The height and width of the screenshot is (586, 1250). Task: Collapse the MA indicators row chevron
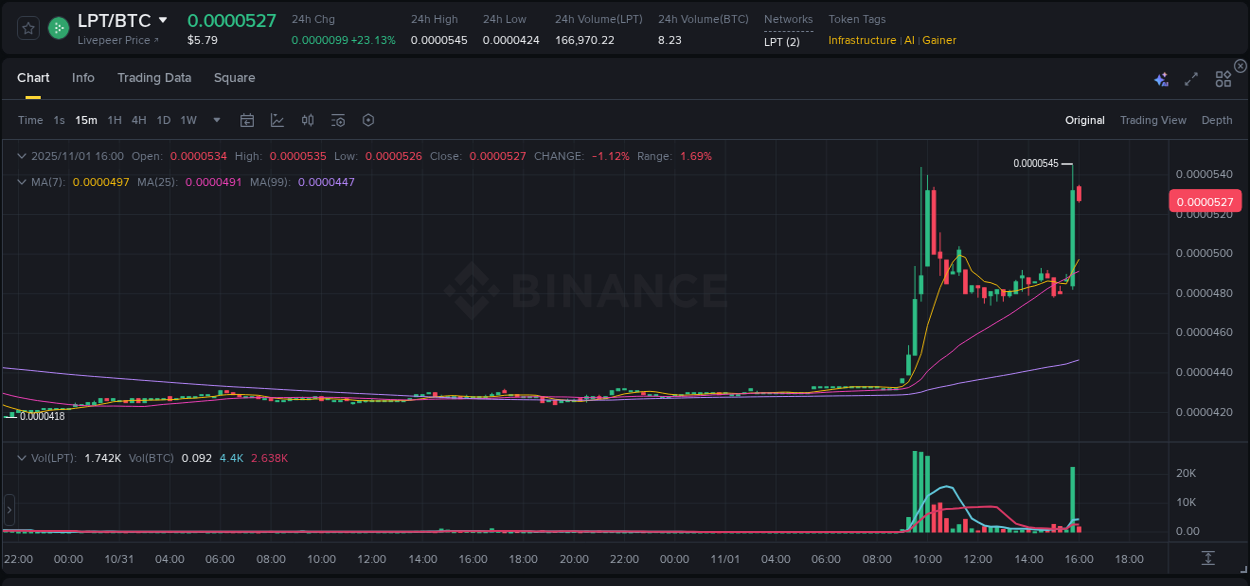click(22, 182)
